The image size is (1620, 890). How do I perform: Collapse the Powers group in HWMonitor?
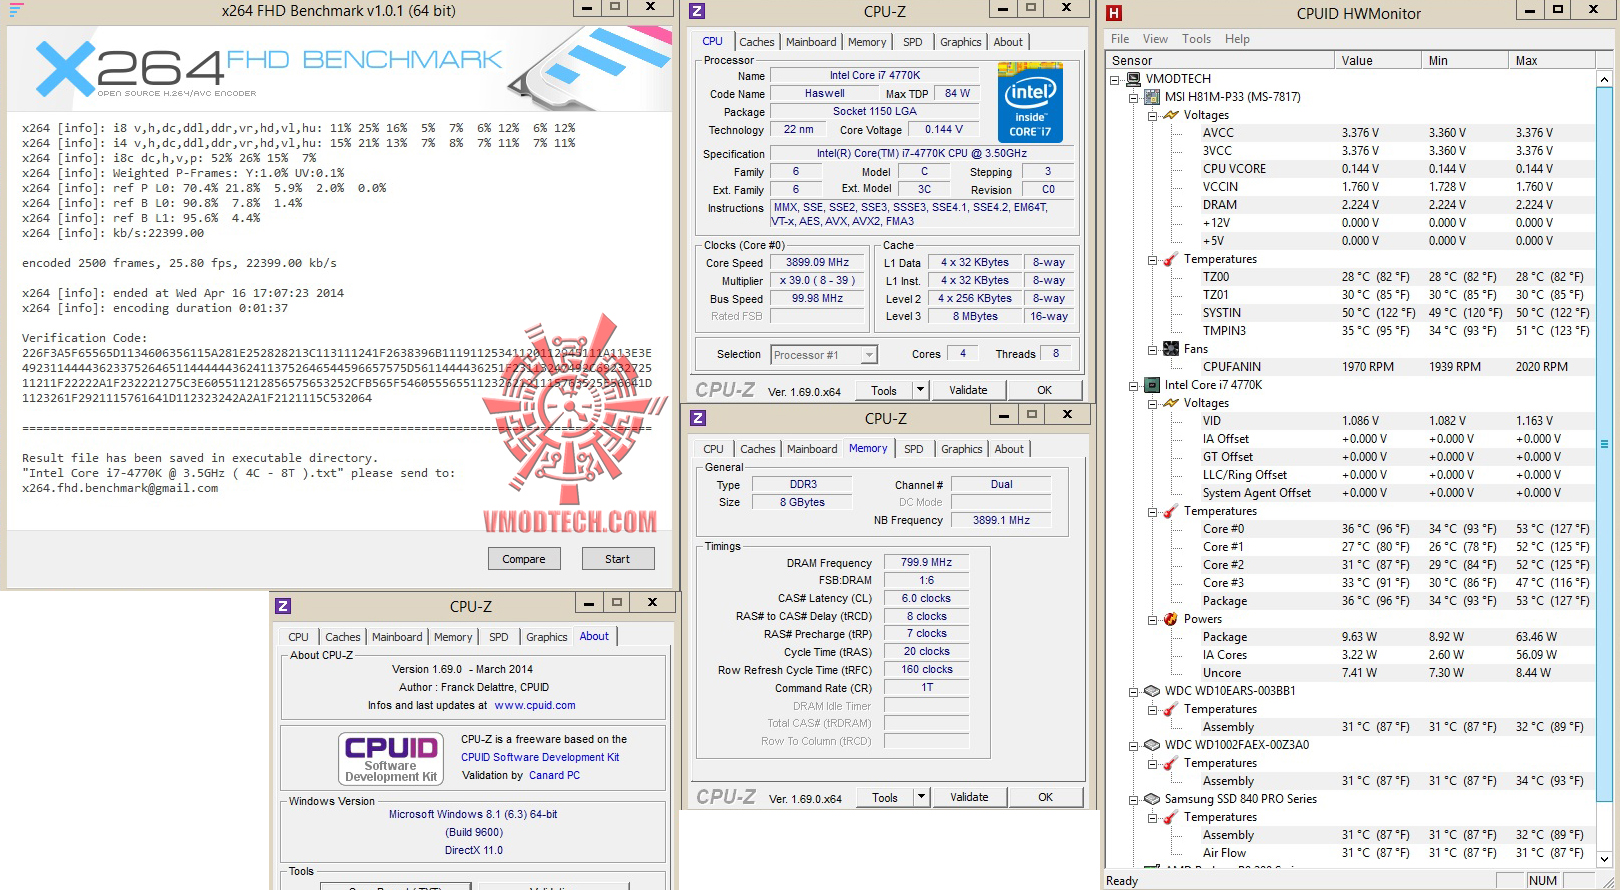point(1153,619)
